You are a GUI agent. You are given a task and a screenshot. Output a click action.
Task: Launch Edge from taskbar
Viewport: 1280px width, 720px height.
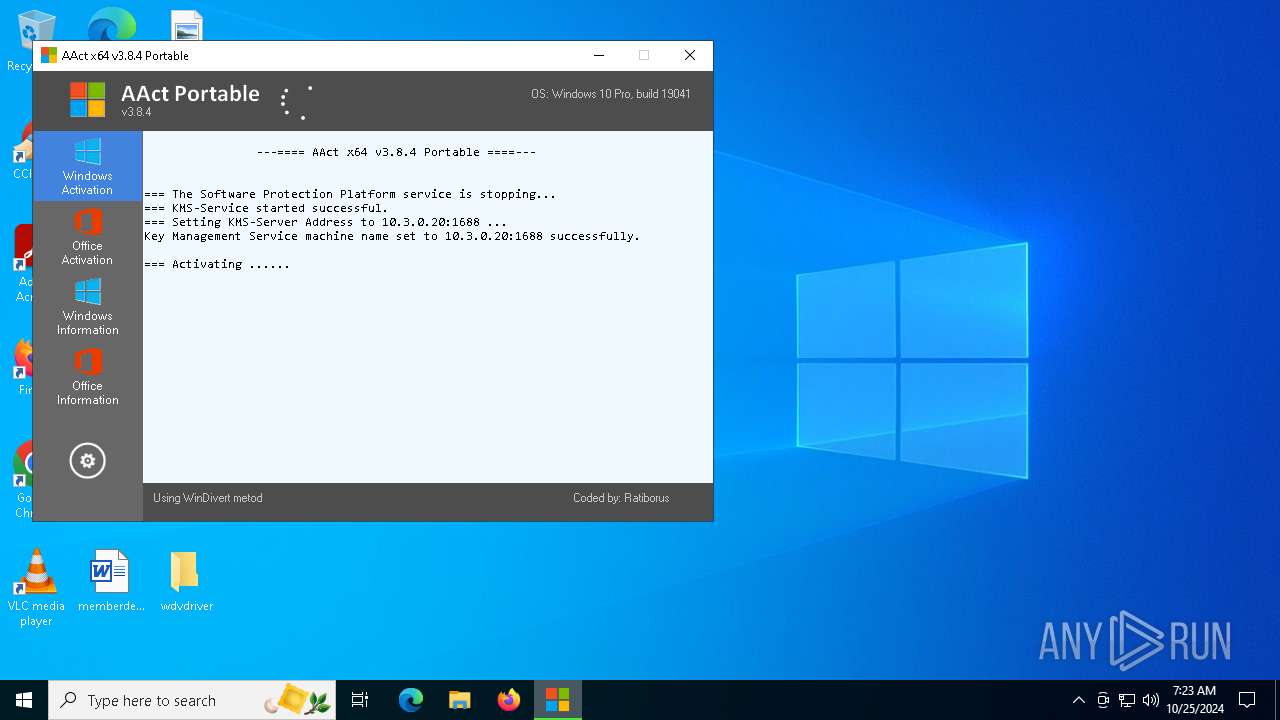tap(411, 700)
